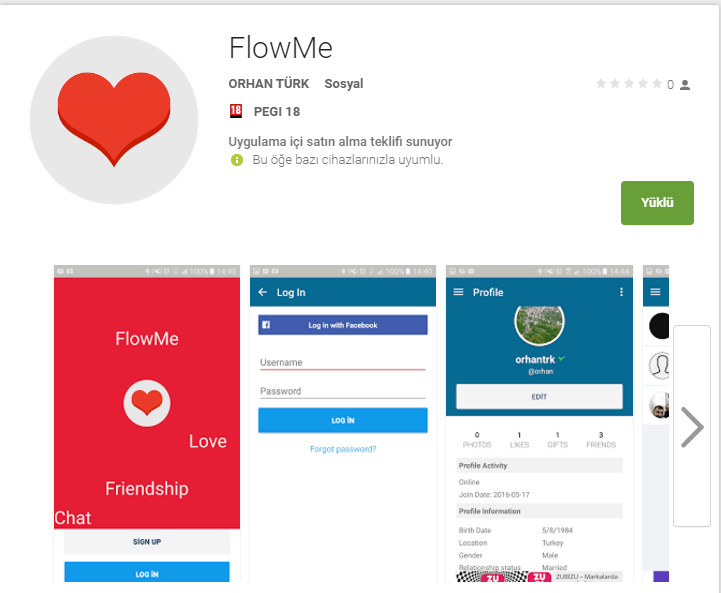Click the Facebook logo on login button
This screenshot has height=593, width=721.
pyautogui.click(x=266, y=325)
